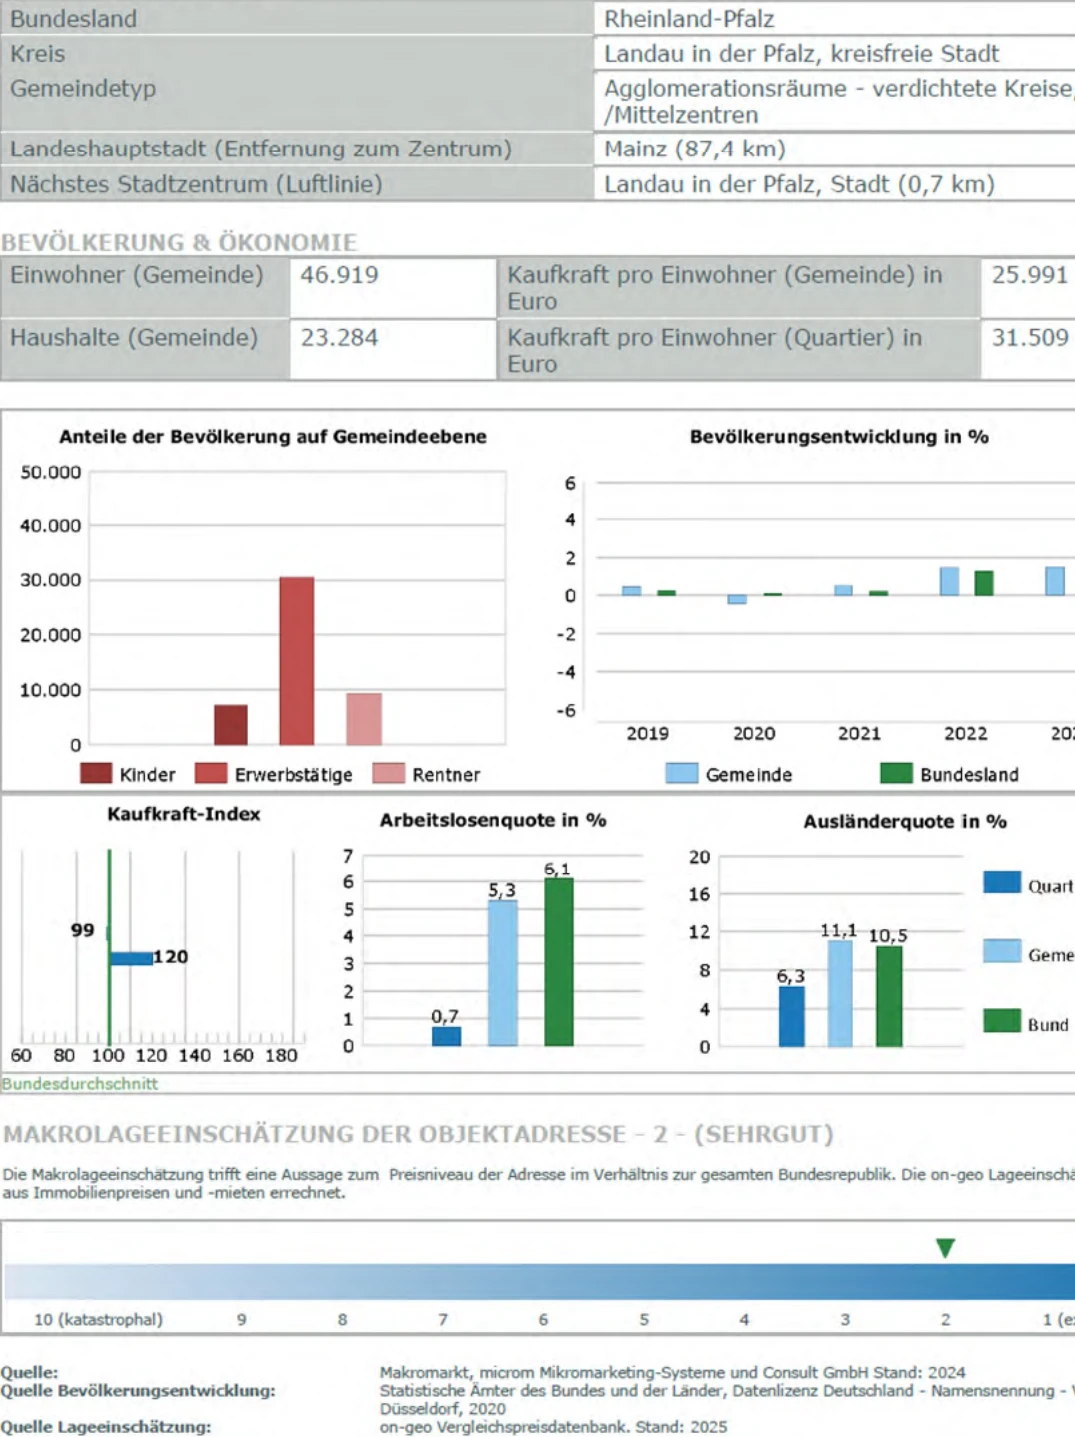
Task: Click the 0,7 dark blue unemployment bar
Action: pyautogui.click(x=447, y=1036)
